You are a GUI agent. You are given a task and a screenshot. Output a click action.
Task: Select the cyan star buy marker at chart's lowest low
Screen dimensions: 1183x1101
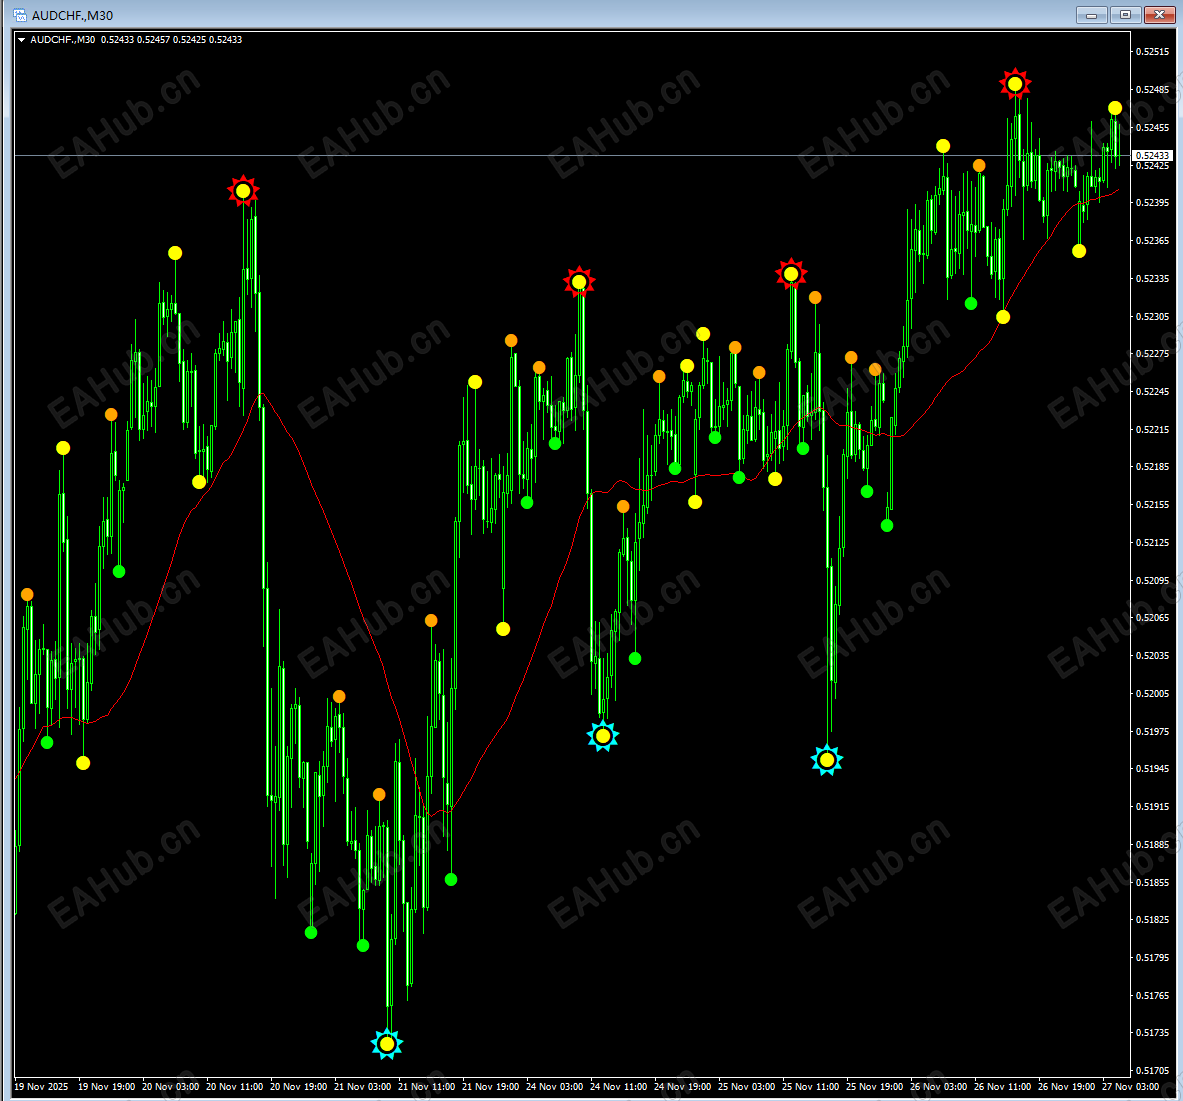pos(387,1044)
